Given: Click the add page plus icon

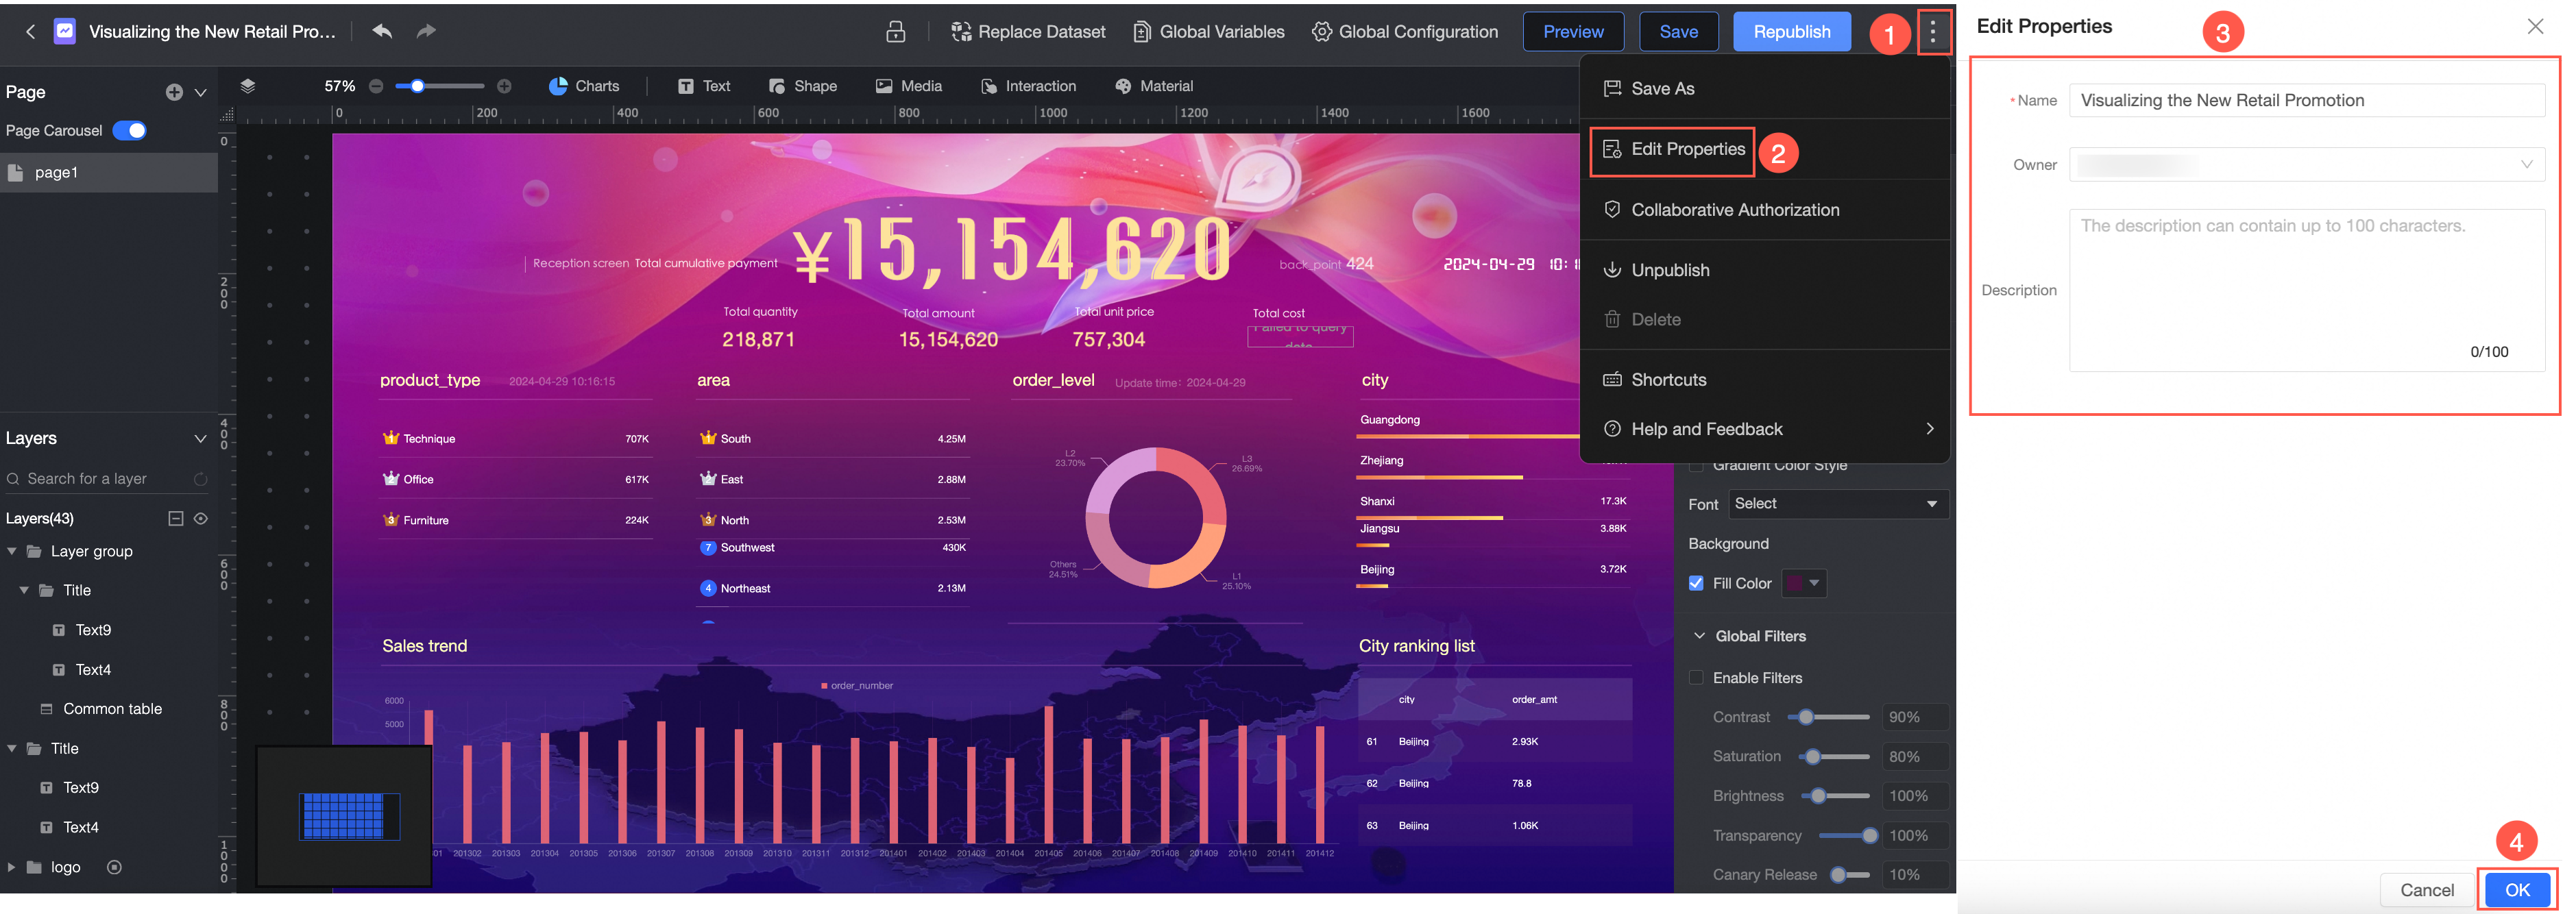Looking at the screenshot, I should click(x=174, y=92).
